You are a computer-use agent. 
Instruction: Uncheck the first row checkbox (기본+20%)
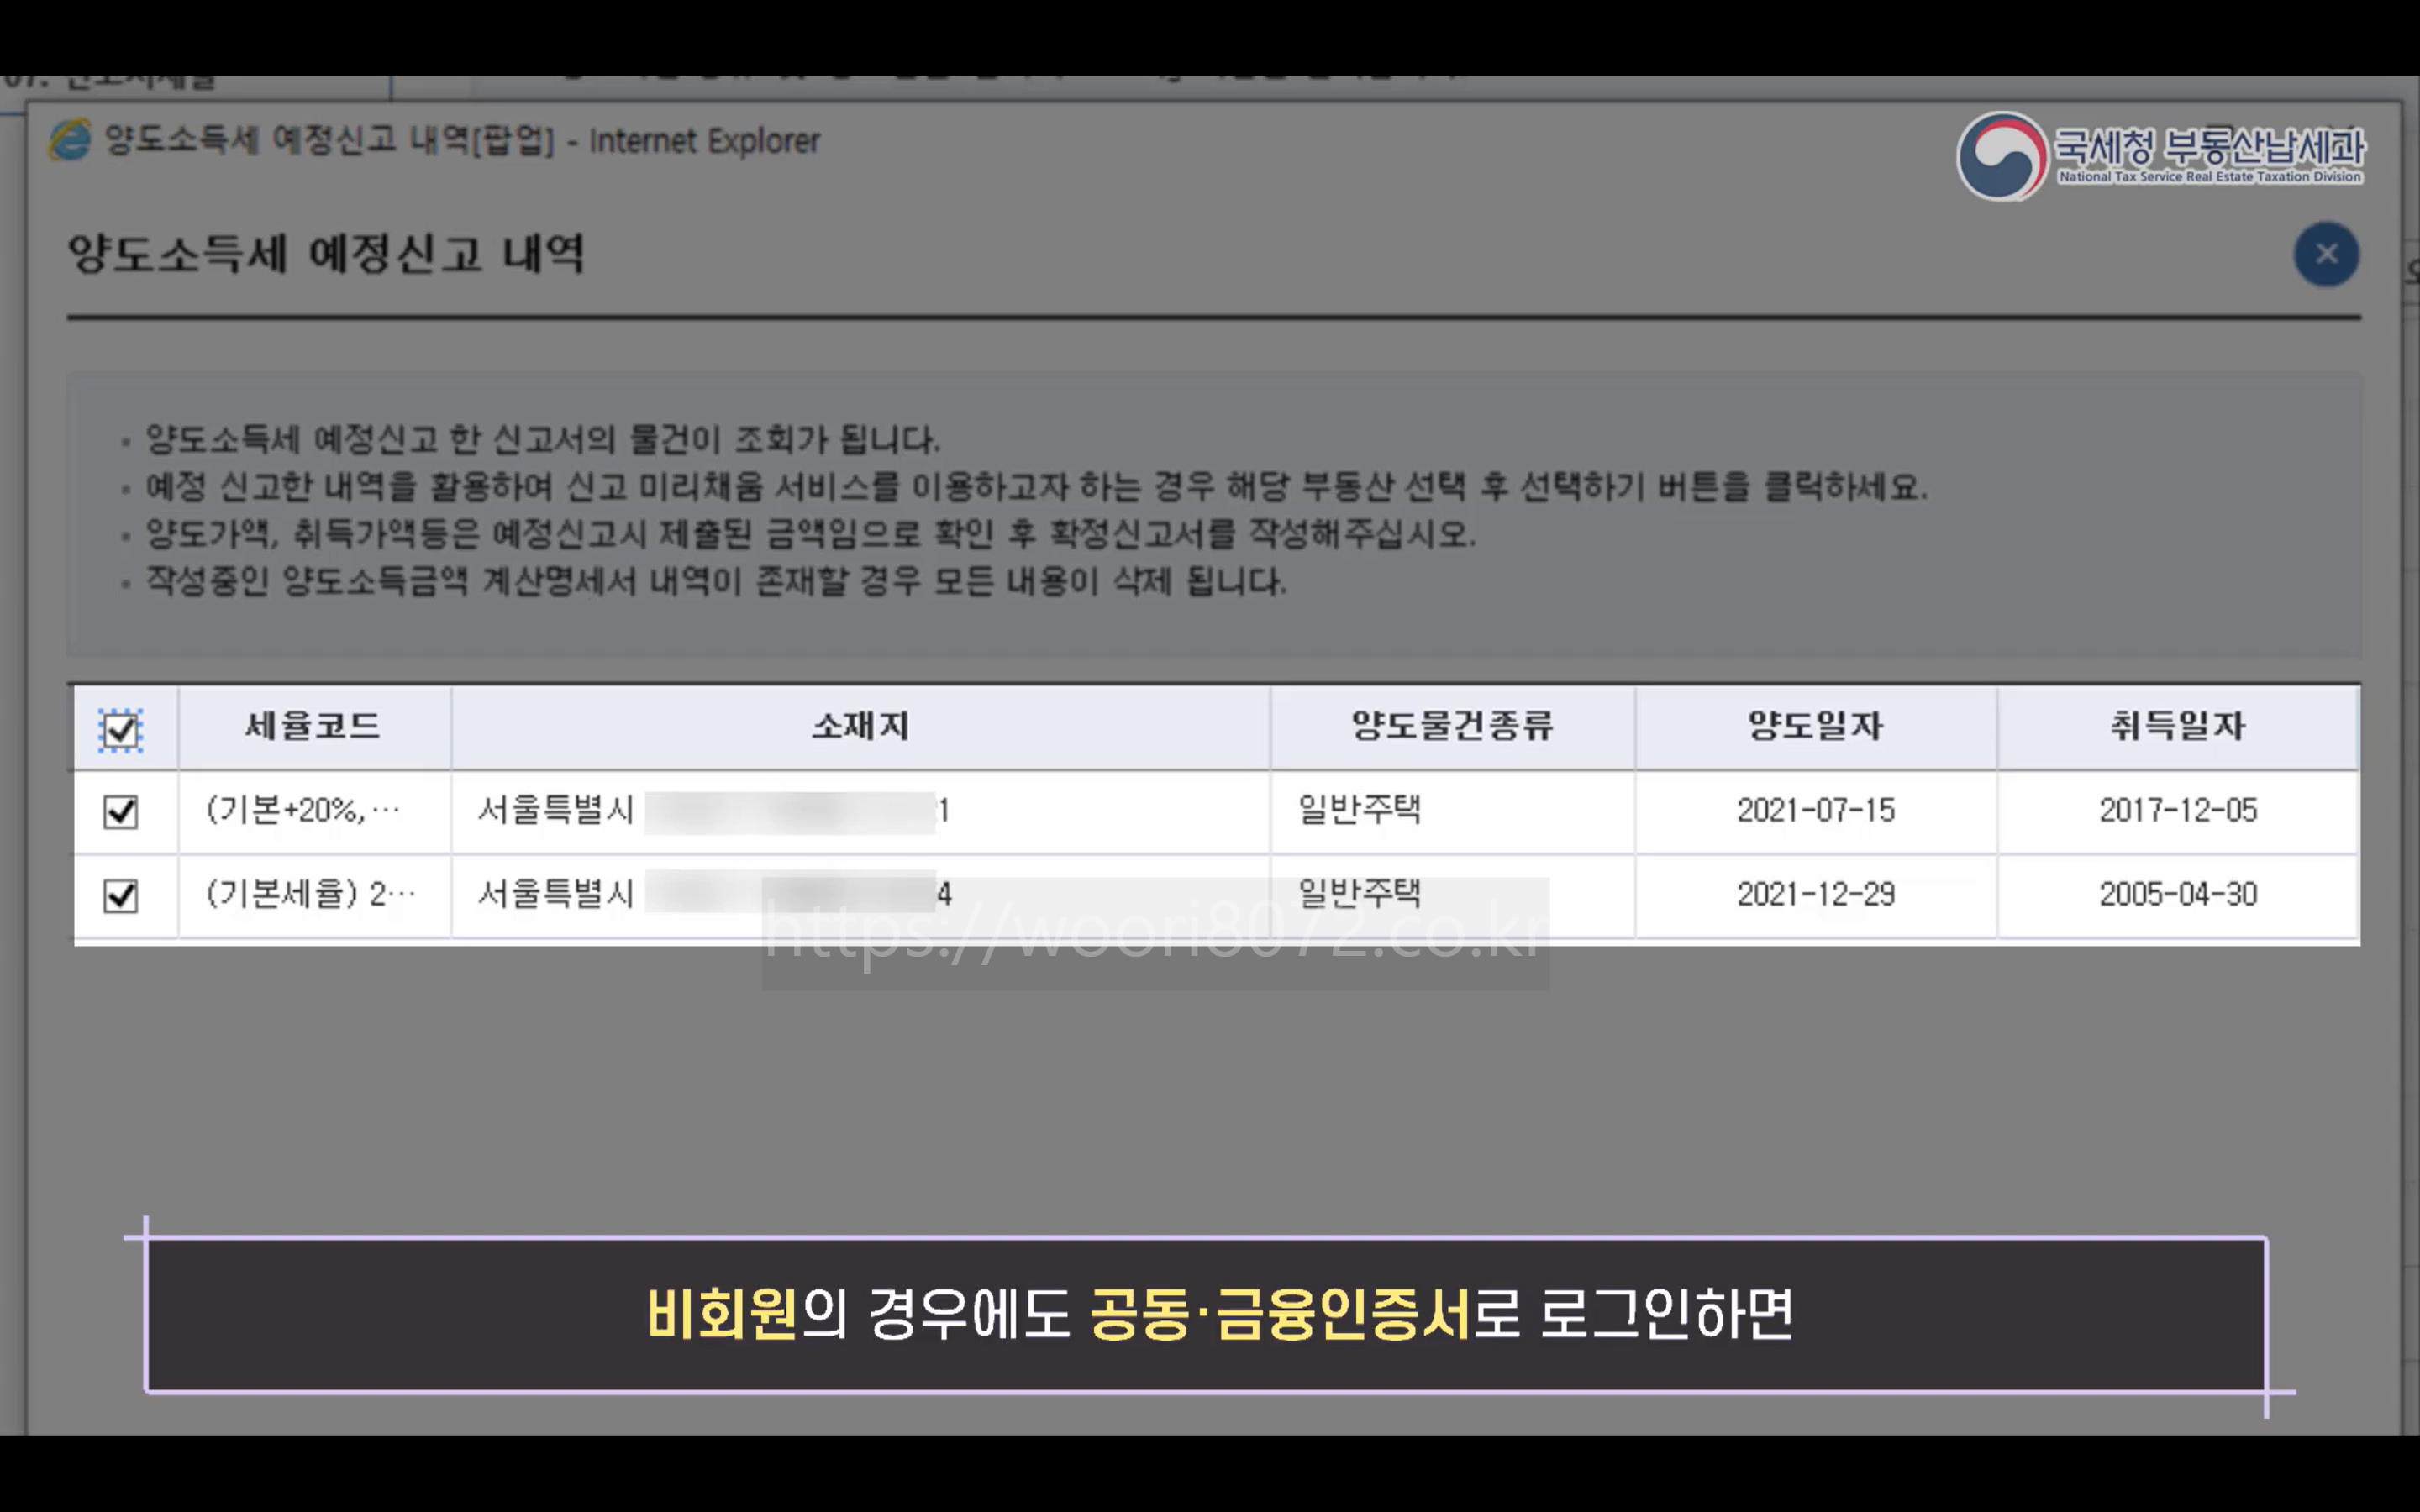121,811
